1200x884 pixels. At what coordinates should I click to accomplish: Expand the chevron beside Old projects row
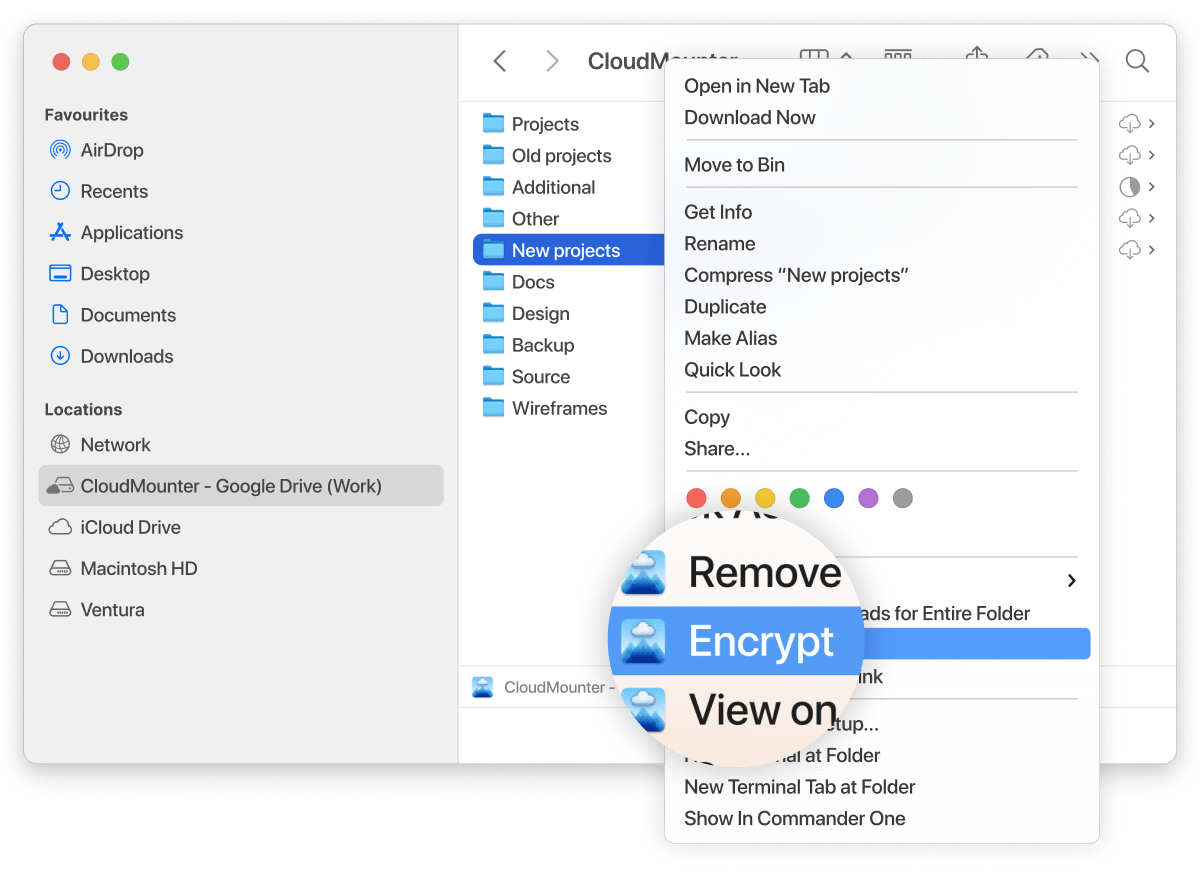coord(1152,155)
